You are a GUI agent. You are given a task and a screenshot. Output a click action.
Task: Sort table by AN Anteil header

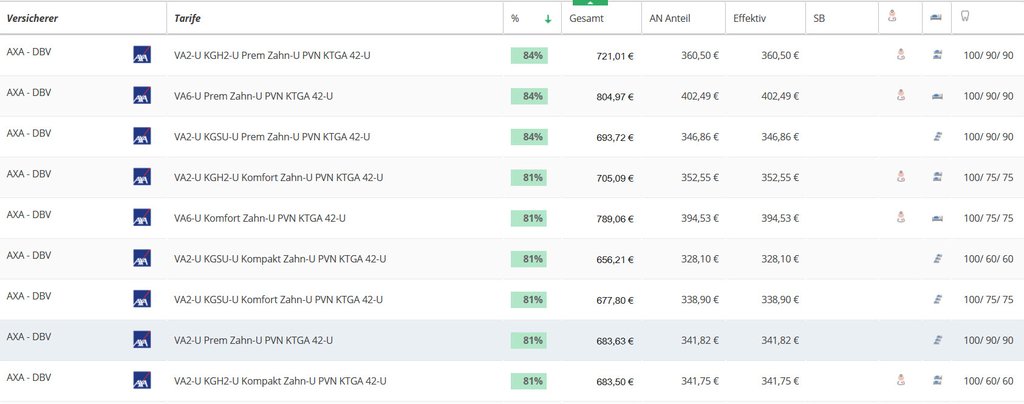point(670,18)
